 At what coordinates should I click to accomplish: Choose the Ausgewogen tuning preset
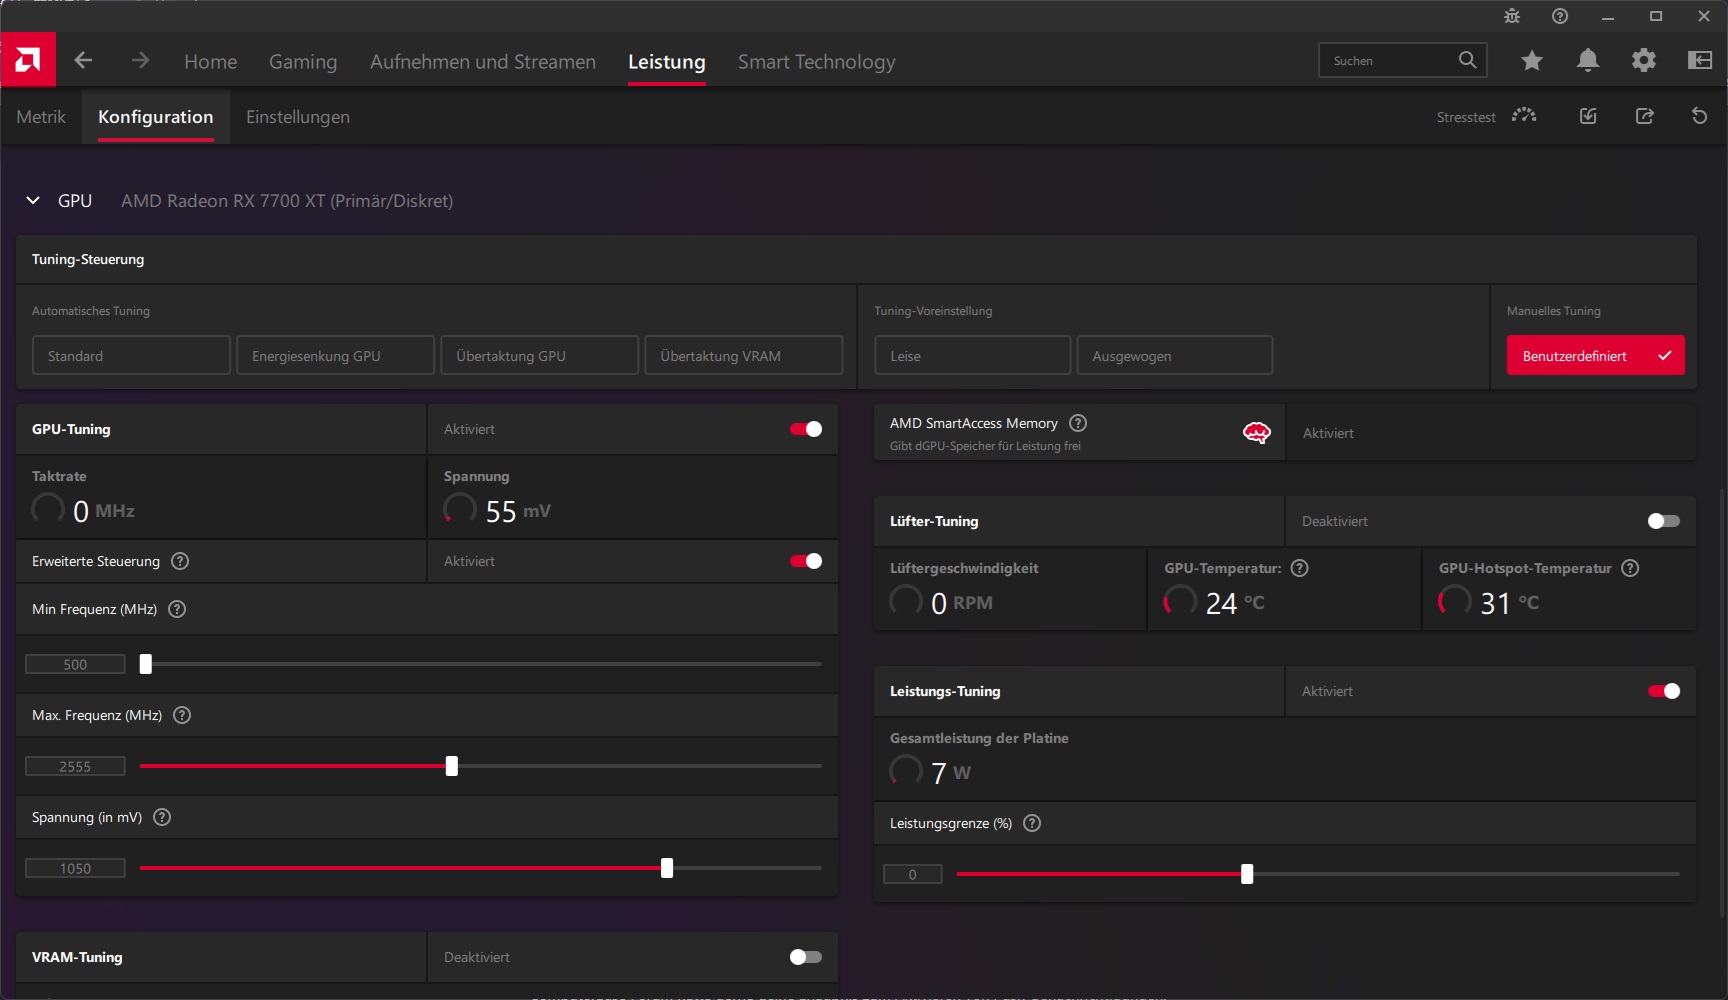[x=1174, y=355]
